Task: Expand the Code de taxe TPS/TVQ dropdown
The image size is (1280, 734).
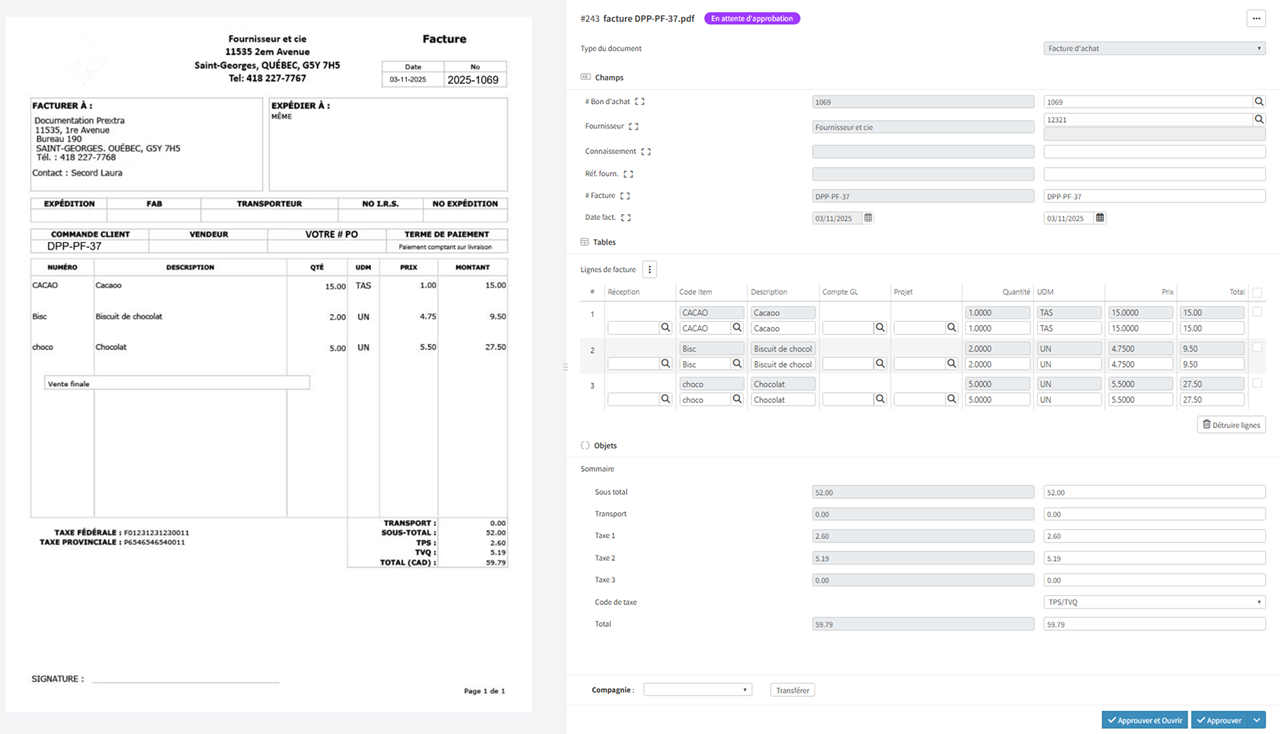Action: pyautogui.click(x=1154, y=602)
